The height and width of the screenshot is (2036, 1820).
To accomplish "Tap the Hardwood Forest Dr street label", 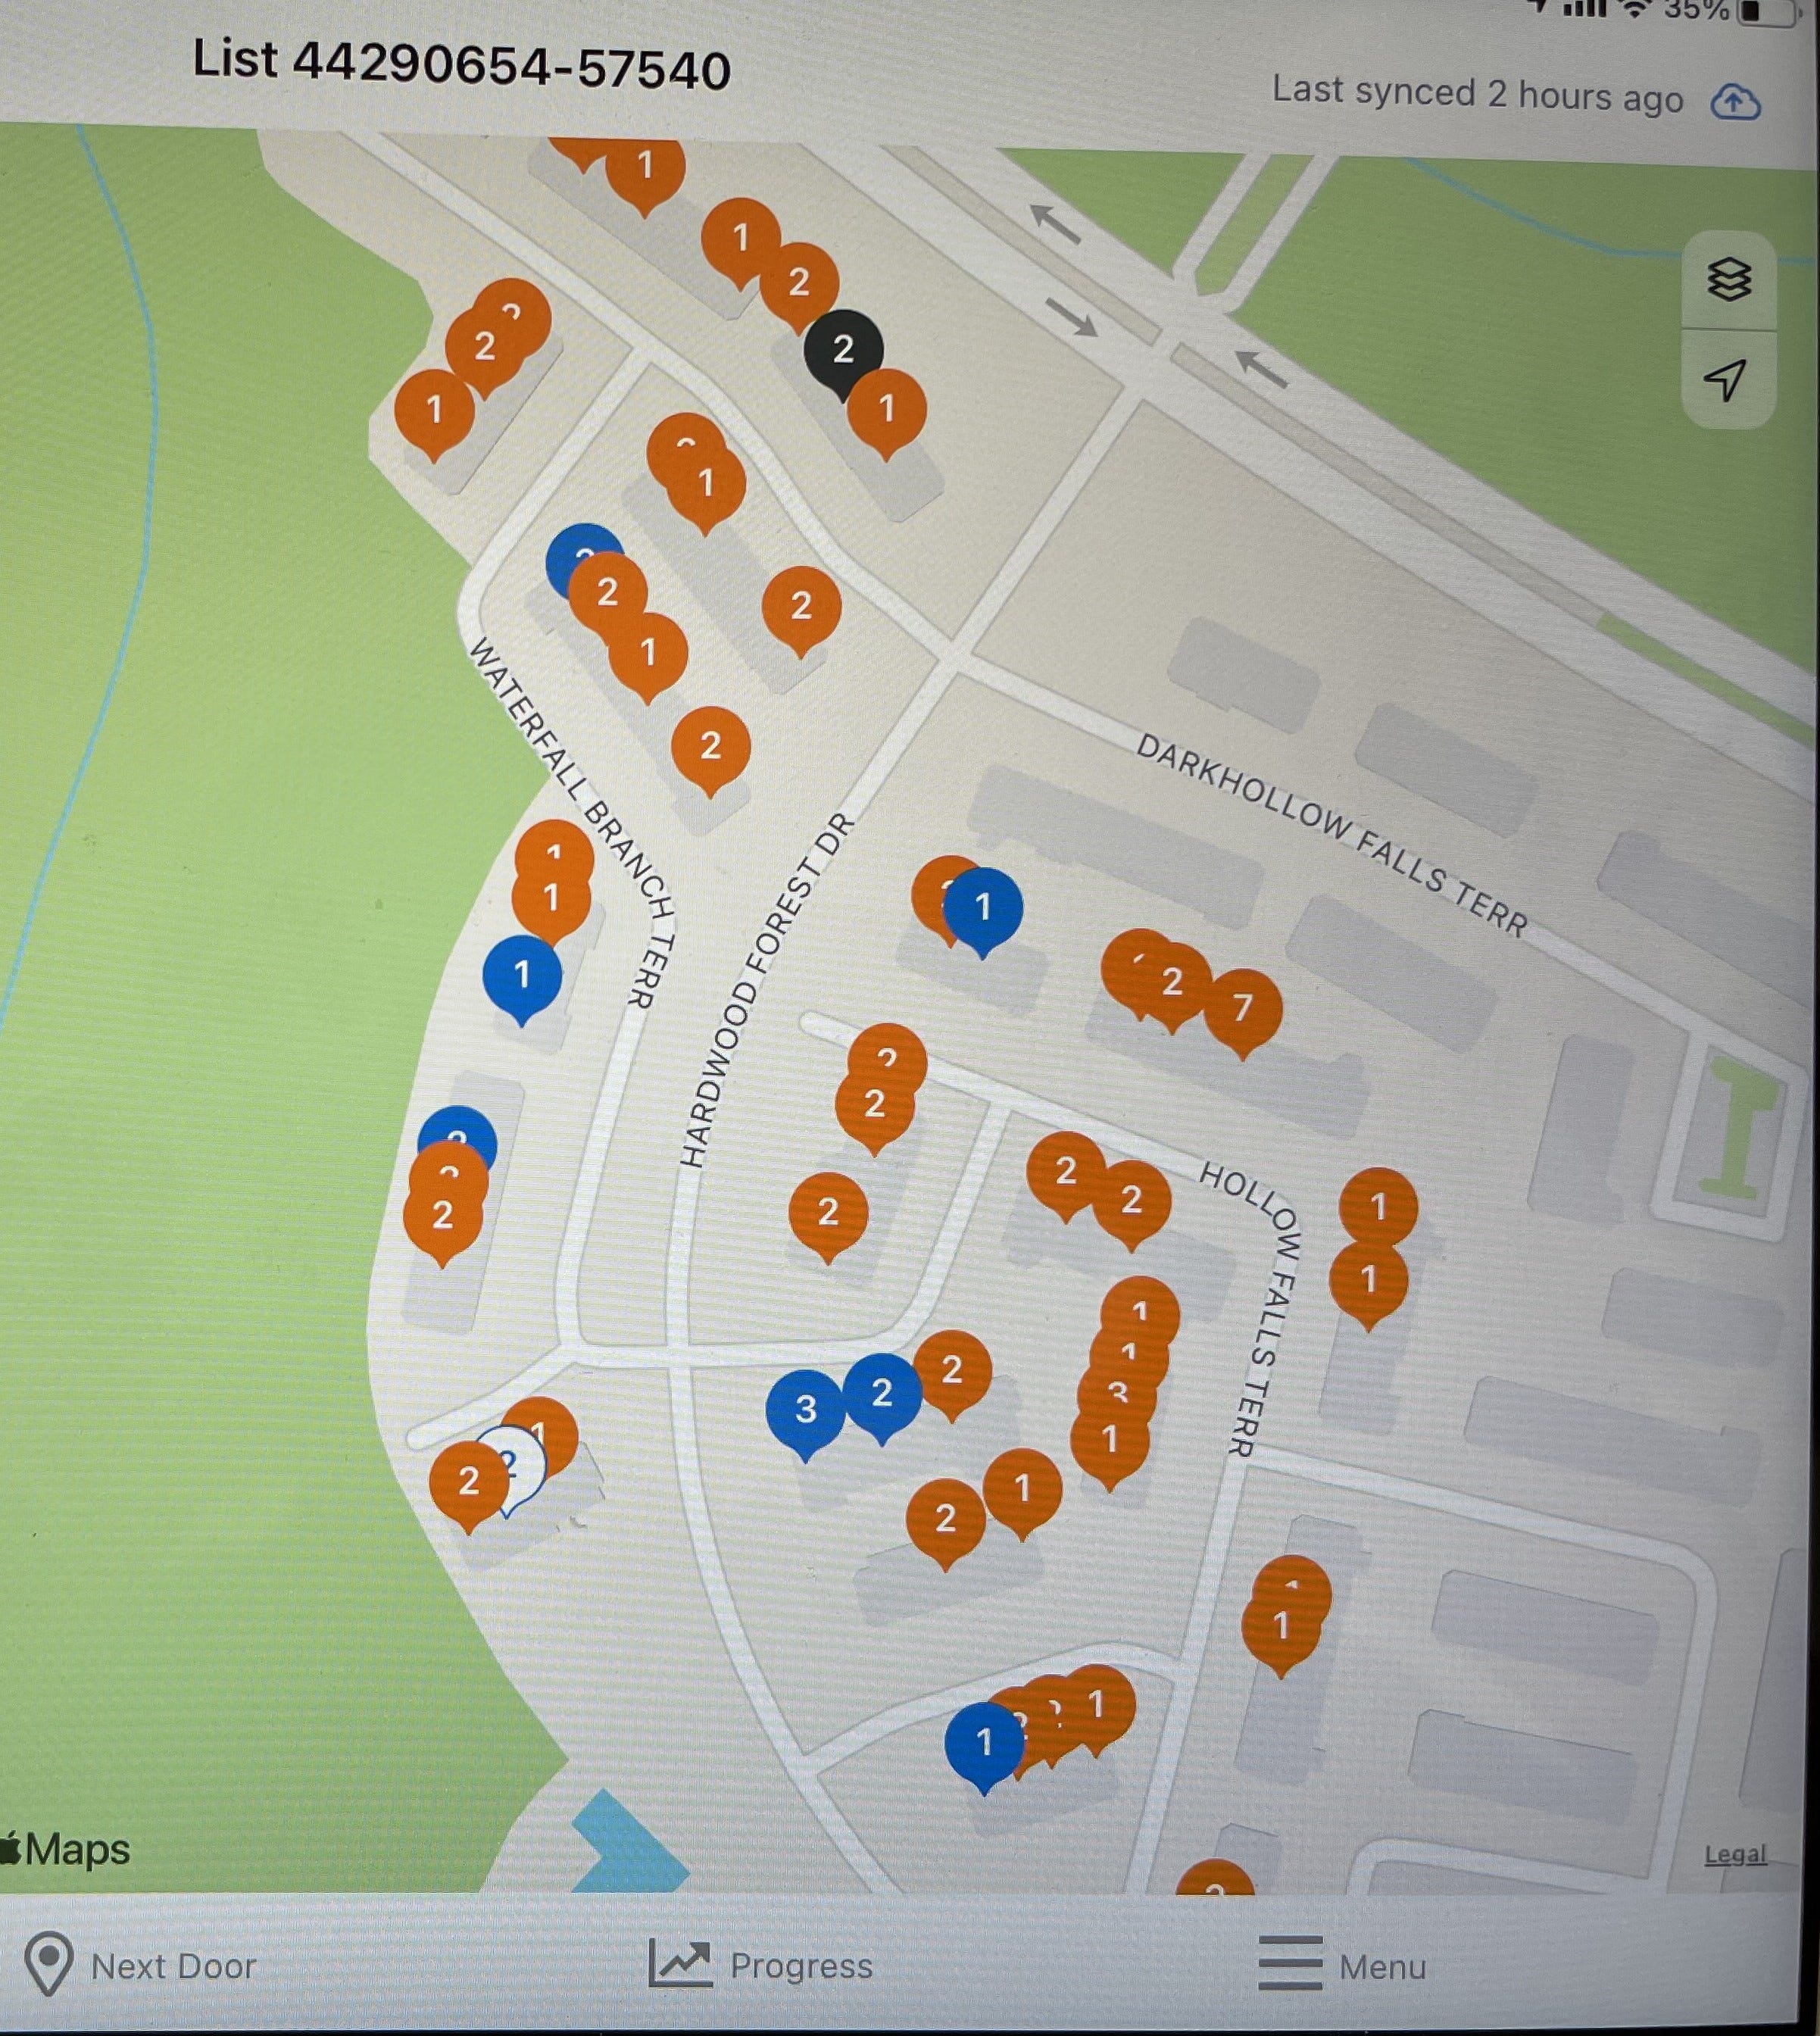I will point(767,990).
